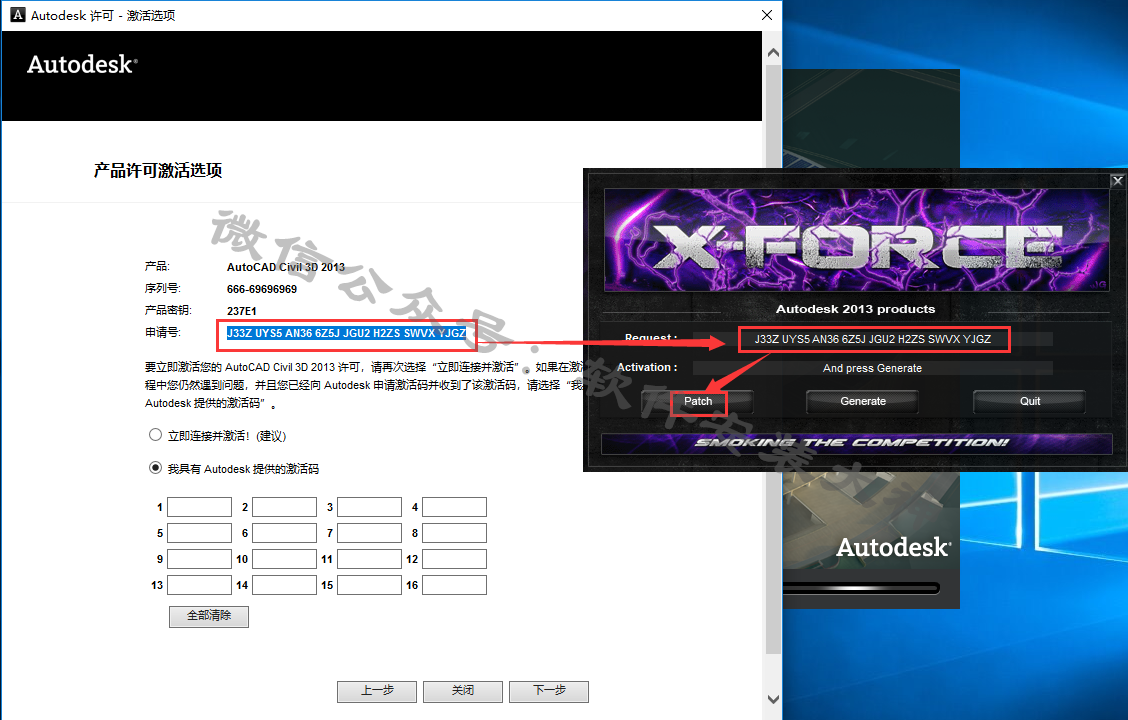Click activation code field 15

click(369, 585)
